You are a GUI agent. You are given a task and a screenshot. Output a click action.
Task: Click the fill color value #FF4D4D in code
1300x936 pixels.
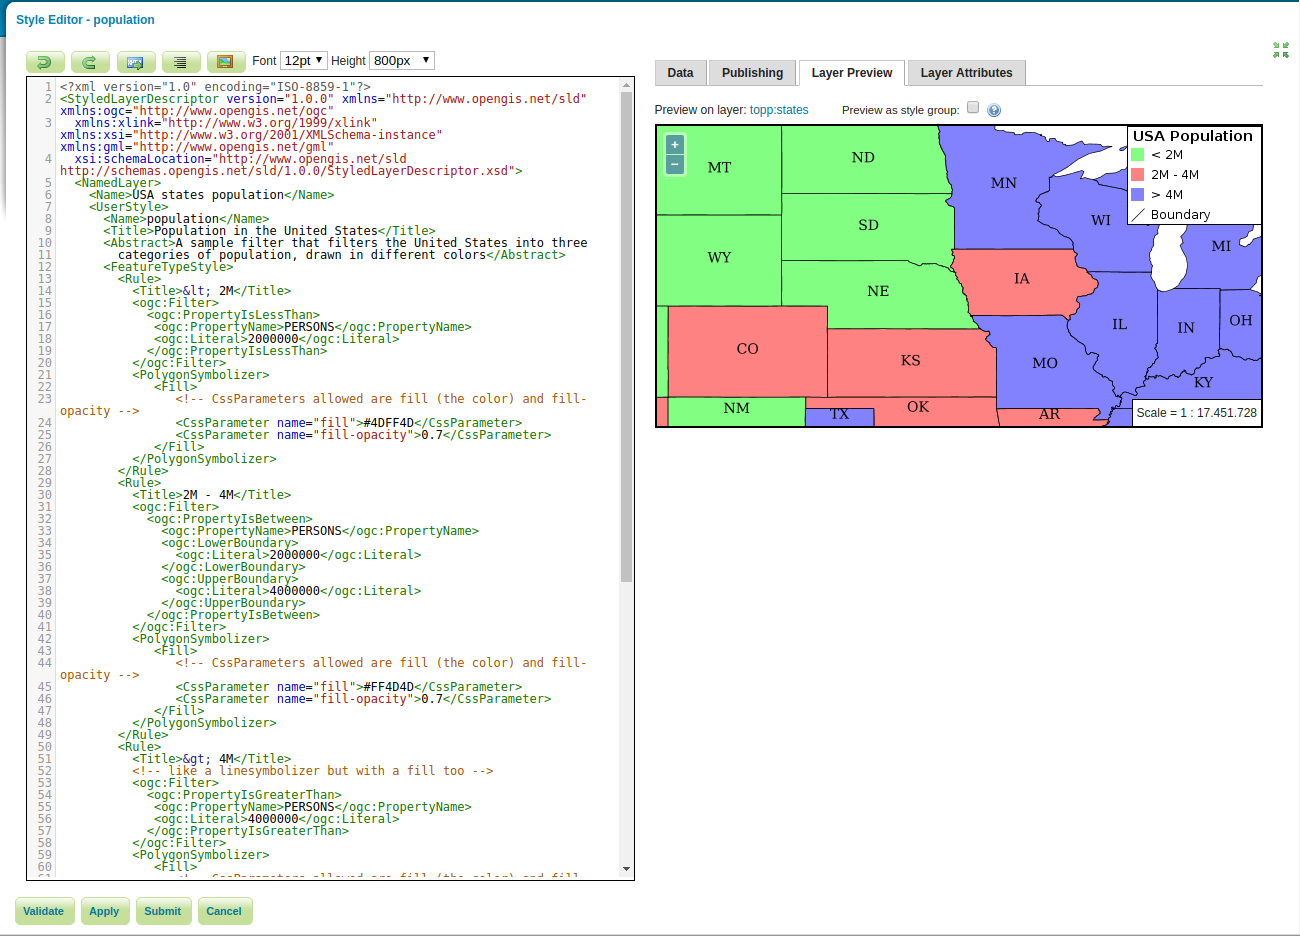(x=389, y=687)
